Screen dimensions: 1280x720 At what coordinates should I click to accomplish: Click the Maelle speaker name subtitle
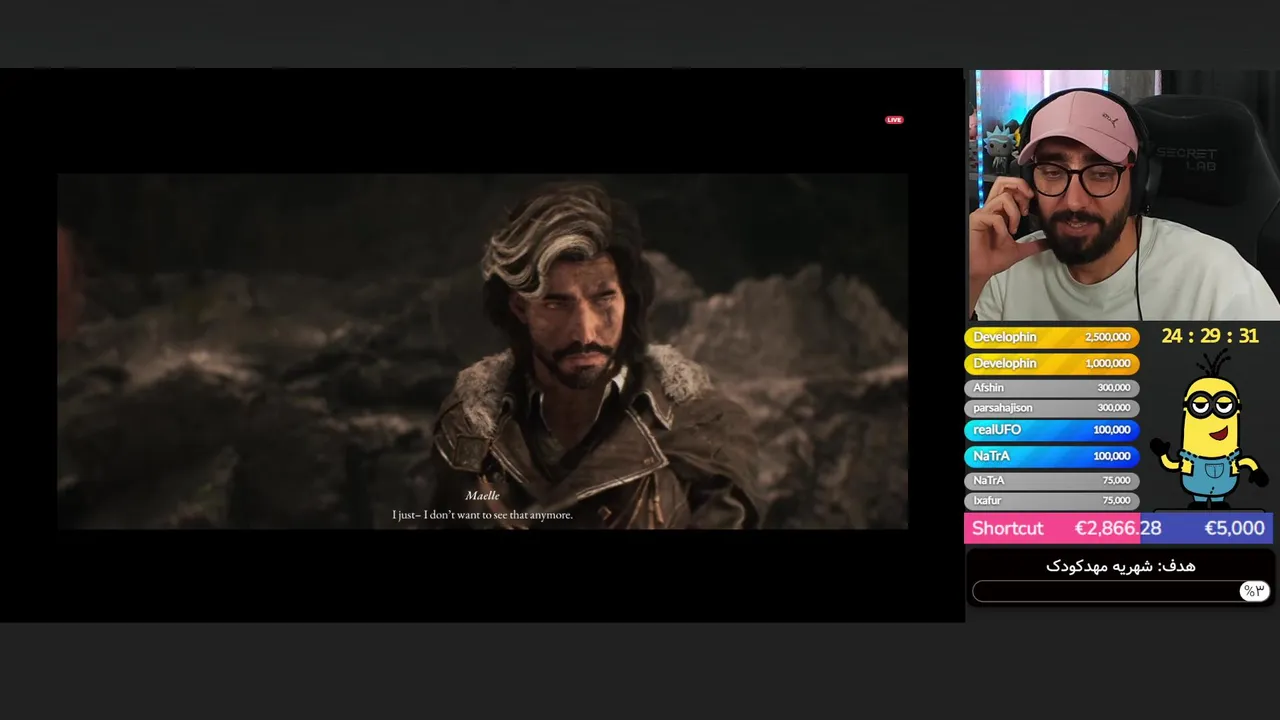(482, 495)
